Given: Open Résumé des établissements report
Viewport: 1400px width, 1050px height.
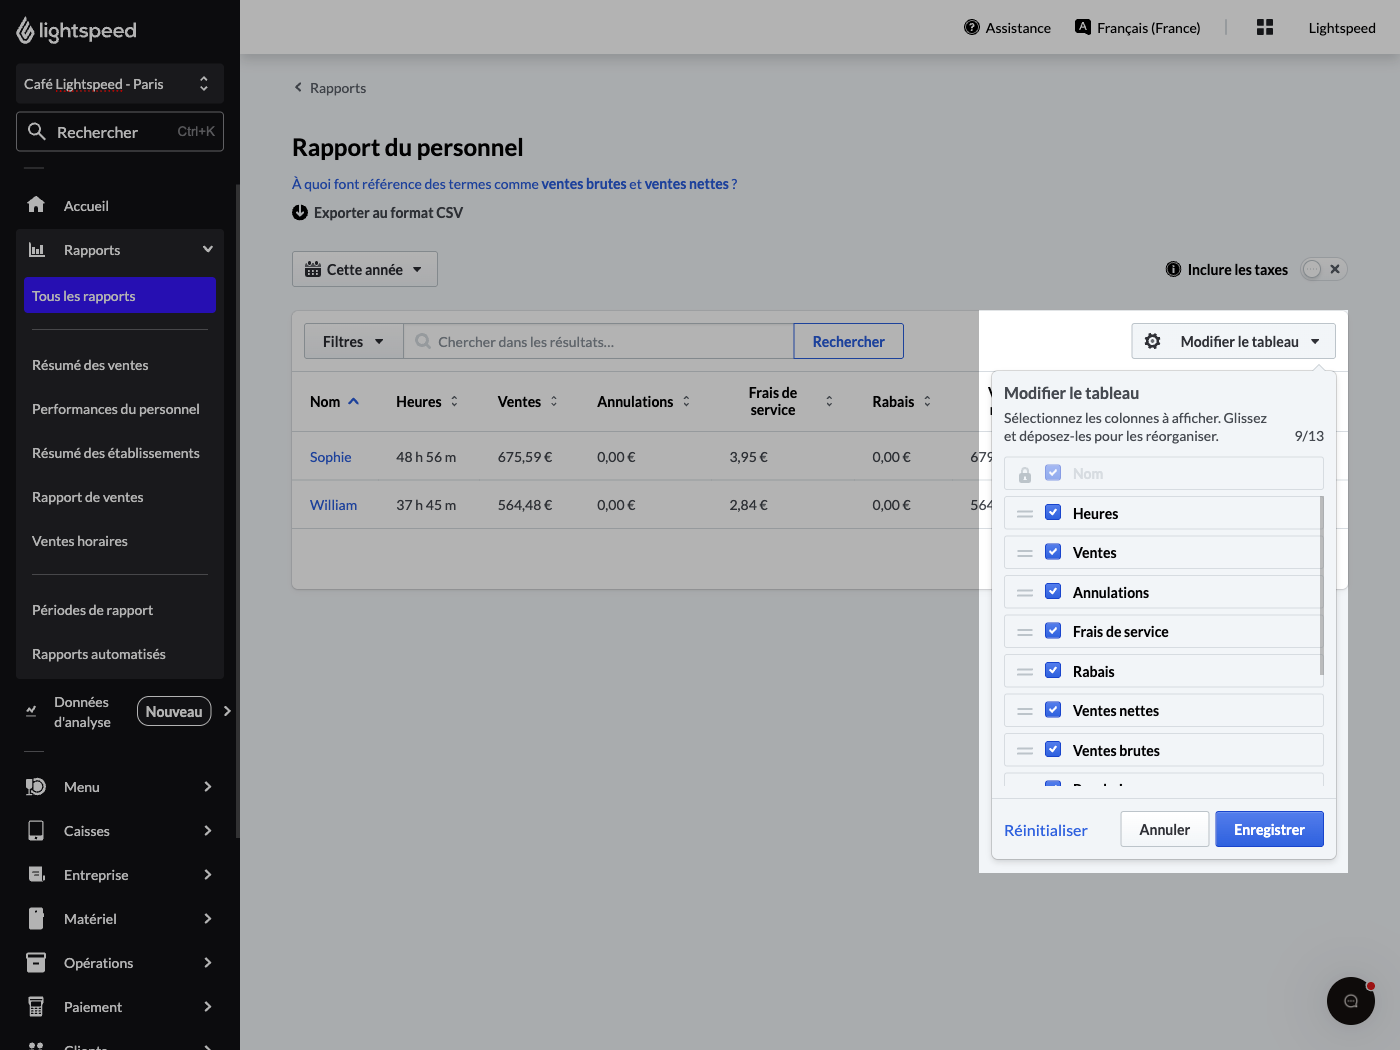Looking at the screenshot, I should point(116,453).
